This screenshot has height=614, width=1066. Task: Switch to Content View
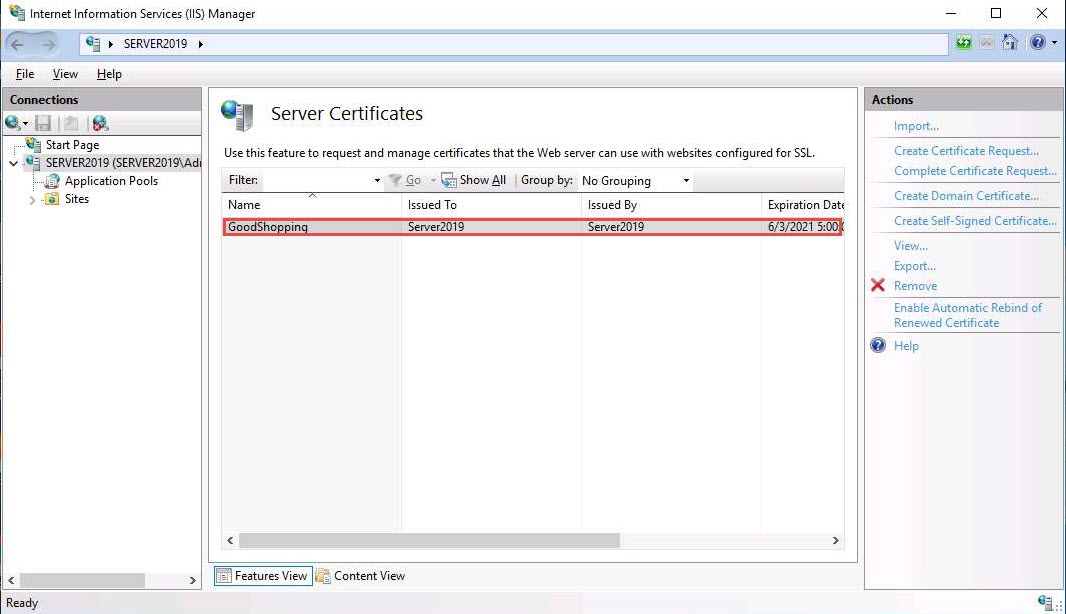(360, 576)
